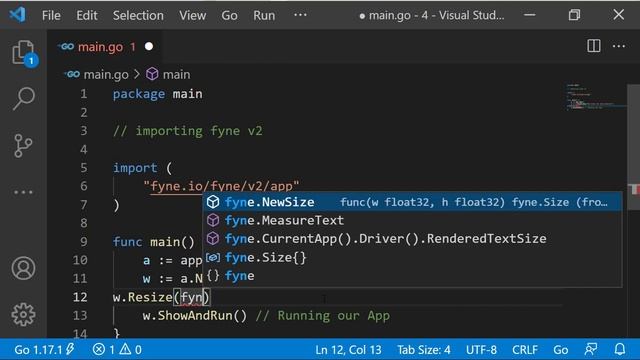Select the RenderedTextSize suggestion
640x360 pixels.
(412, 239)
